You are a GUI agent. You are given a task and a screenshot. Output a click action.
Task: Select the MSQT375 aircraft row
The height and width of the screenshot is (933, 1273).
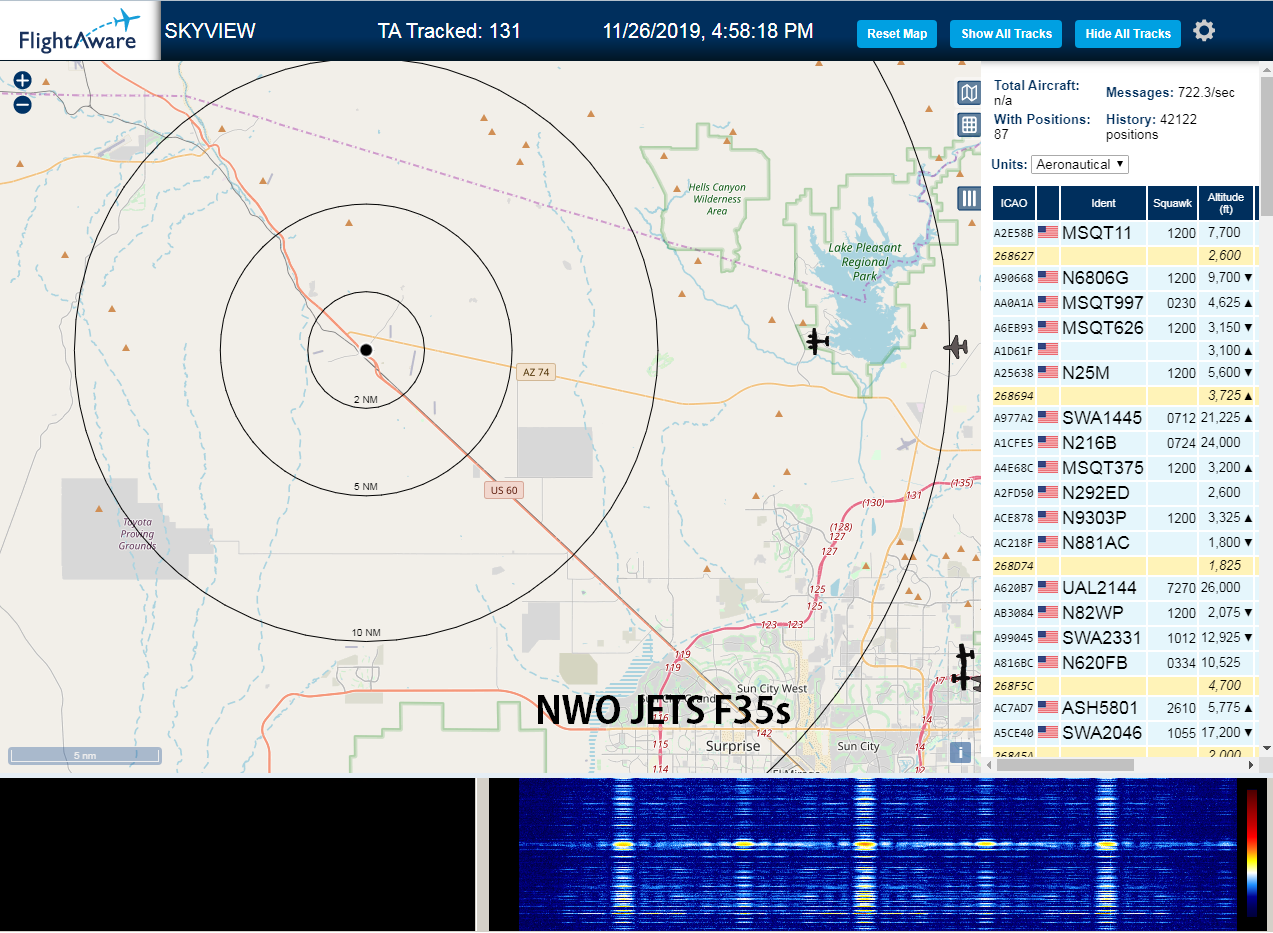(x=1124, y=467)
